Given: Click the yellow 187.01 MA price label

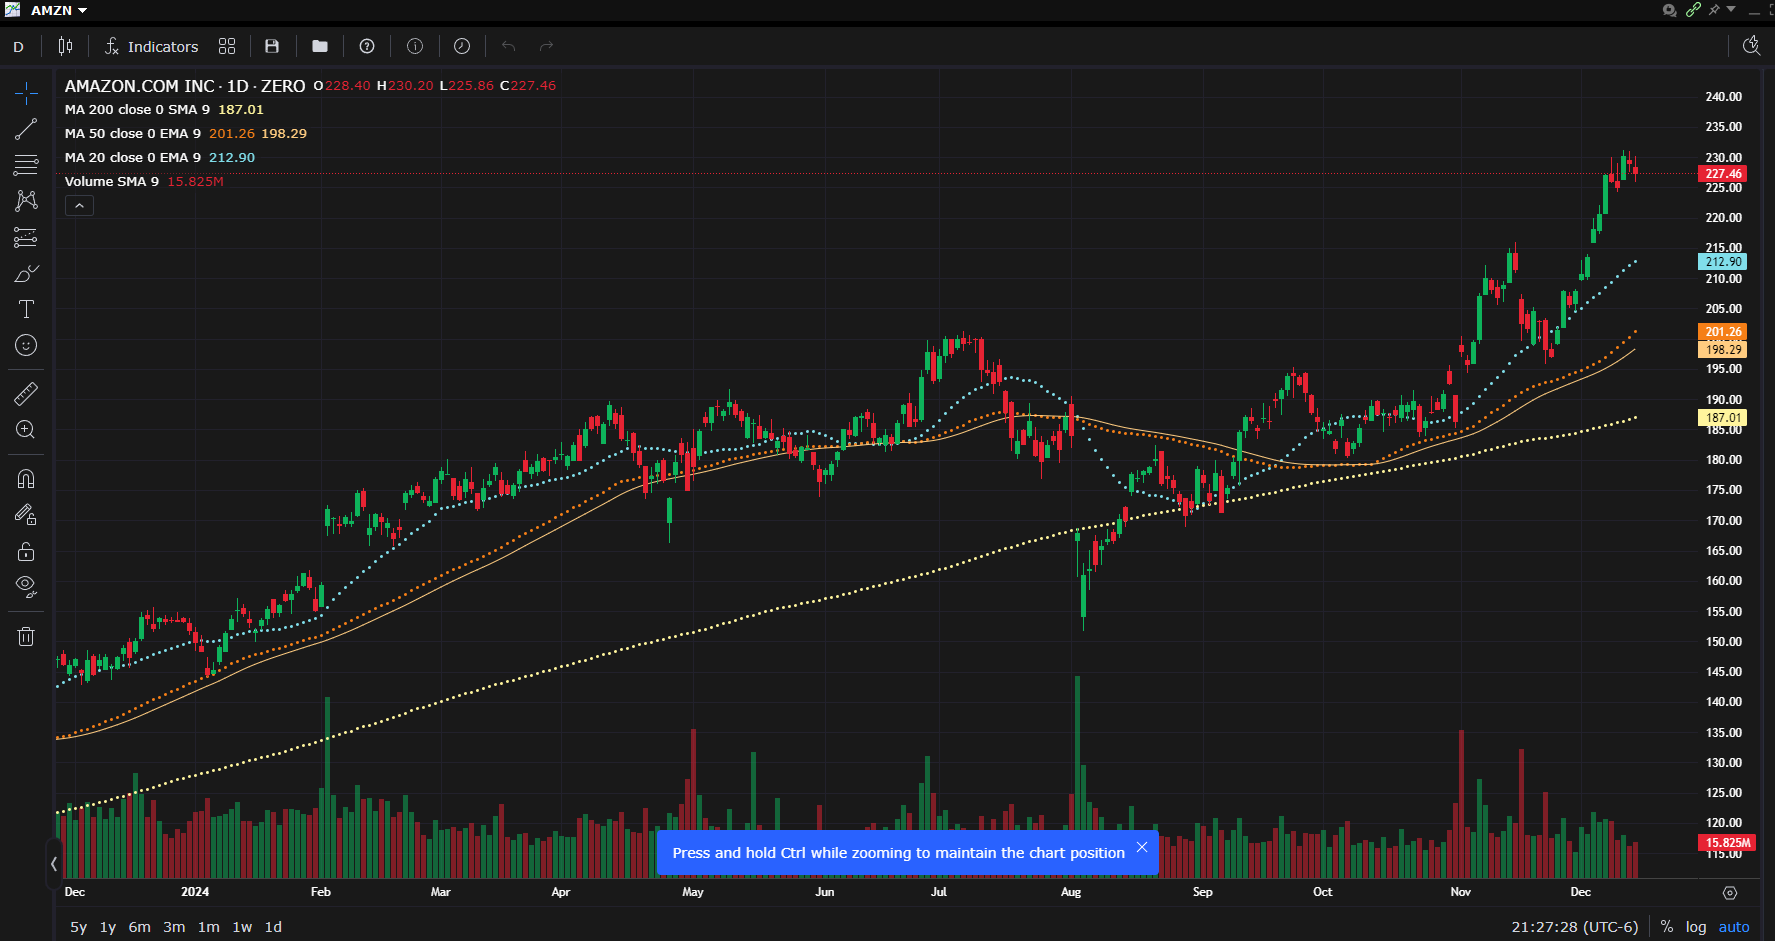Looking at the screenshot, I should pos(1723,418).
